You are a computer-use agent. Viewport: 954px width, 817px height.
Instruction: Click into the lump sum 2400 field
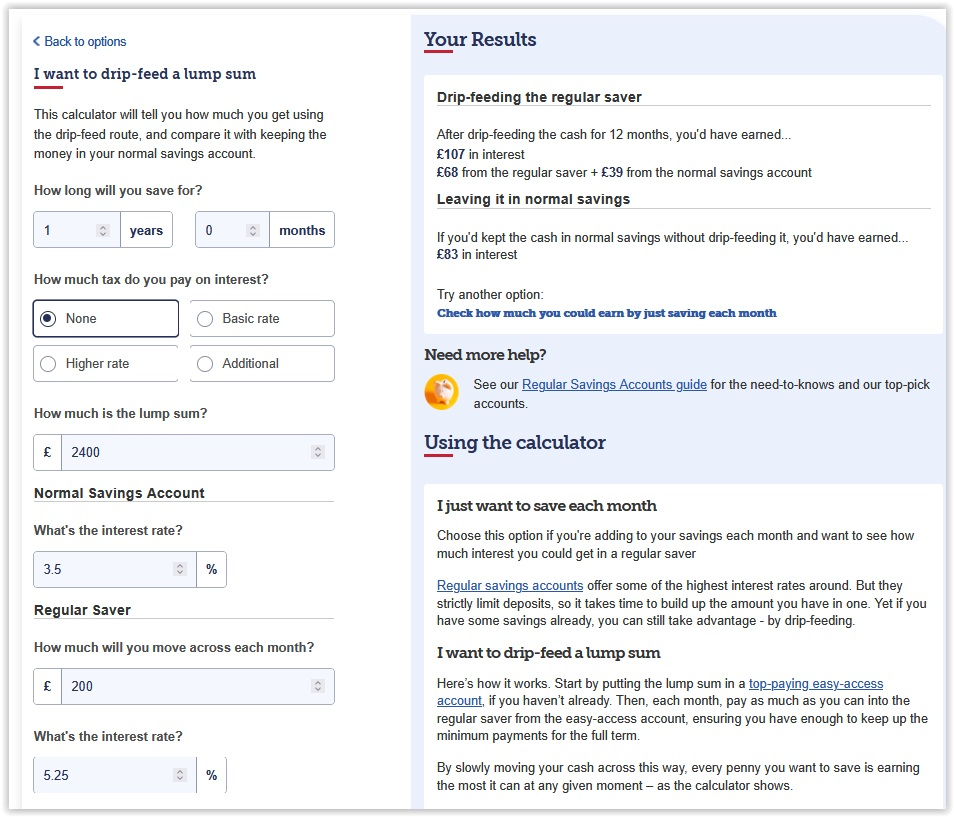coord(198,452)
